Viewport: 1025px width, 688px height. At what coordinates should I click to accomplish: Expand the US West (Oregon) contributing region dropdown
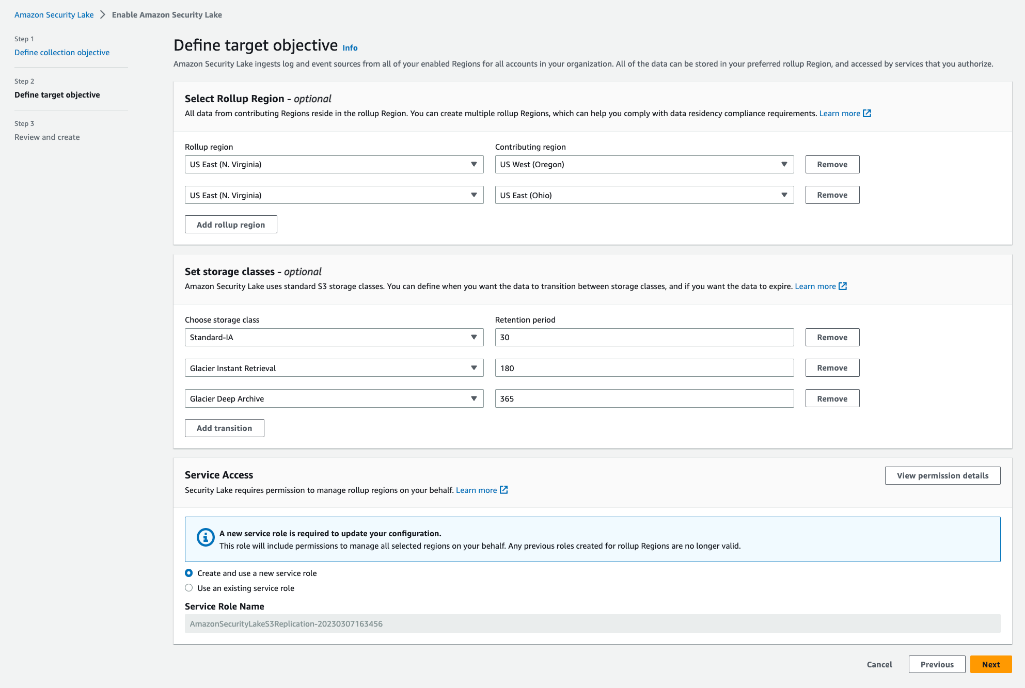coord(643,164)
